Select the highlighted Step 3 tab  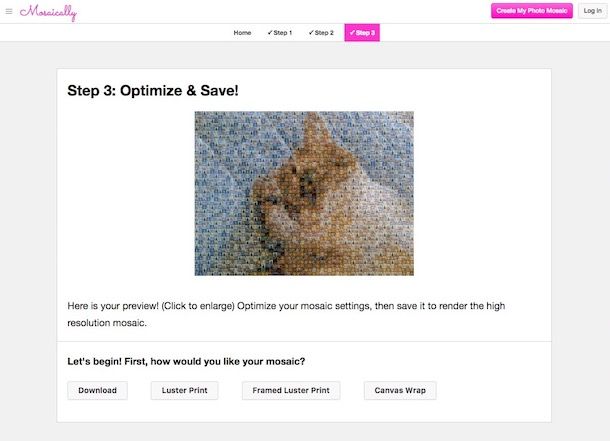(362, 33)
